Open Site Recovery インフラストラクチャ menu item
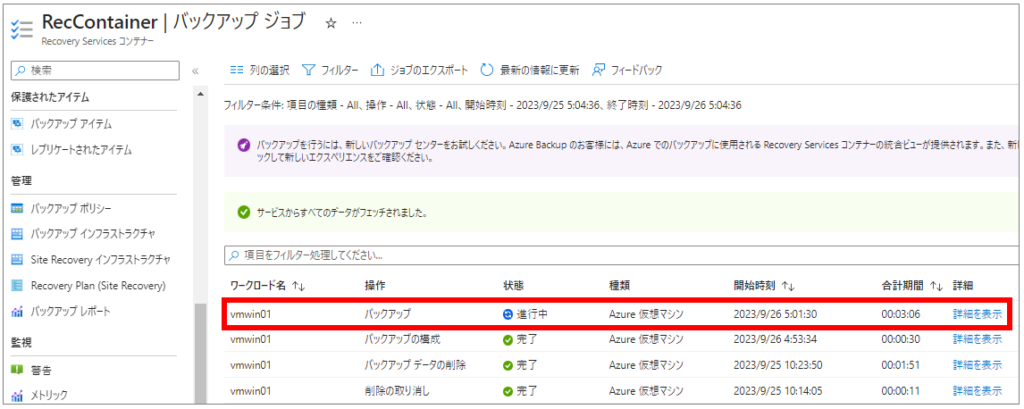This screenshot has height=409, width=1024. point(101,259)
